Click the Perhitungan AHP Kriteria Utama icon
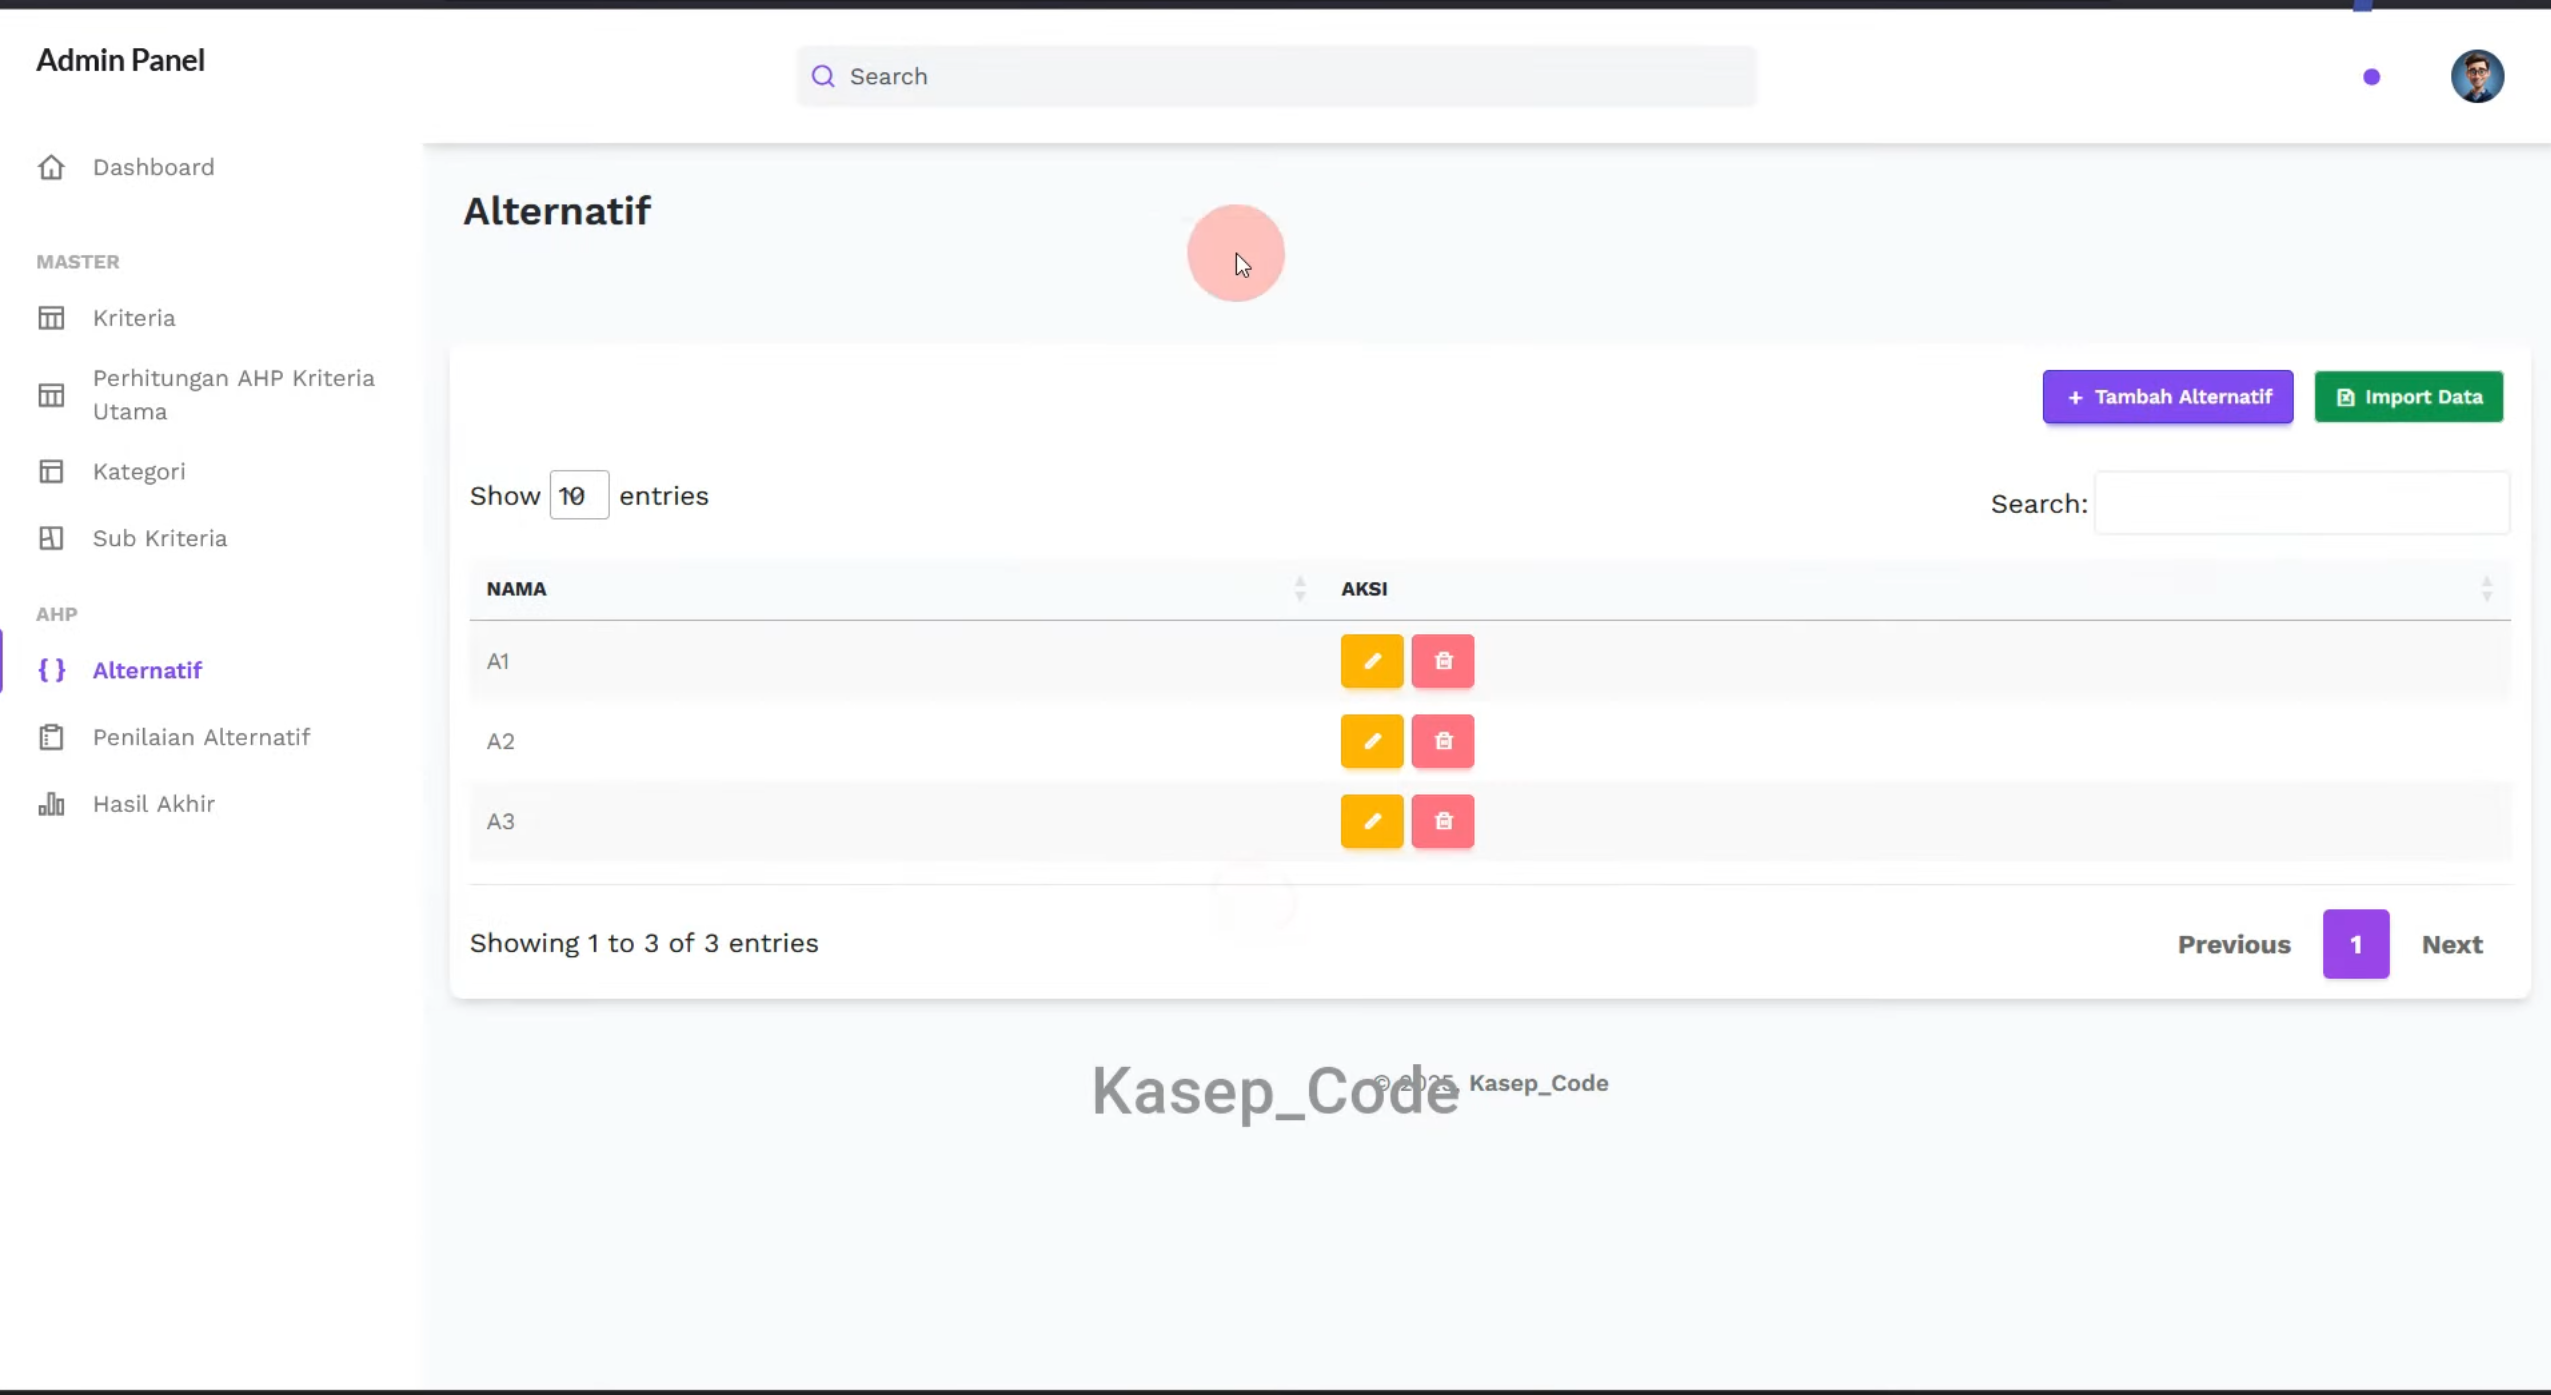The image size is (2551, 1395). point(51,395)
